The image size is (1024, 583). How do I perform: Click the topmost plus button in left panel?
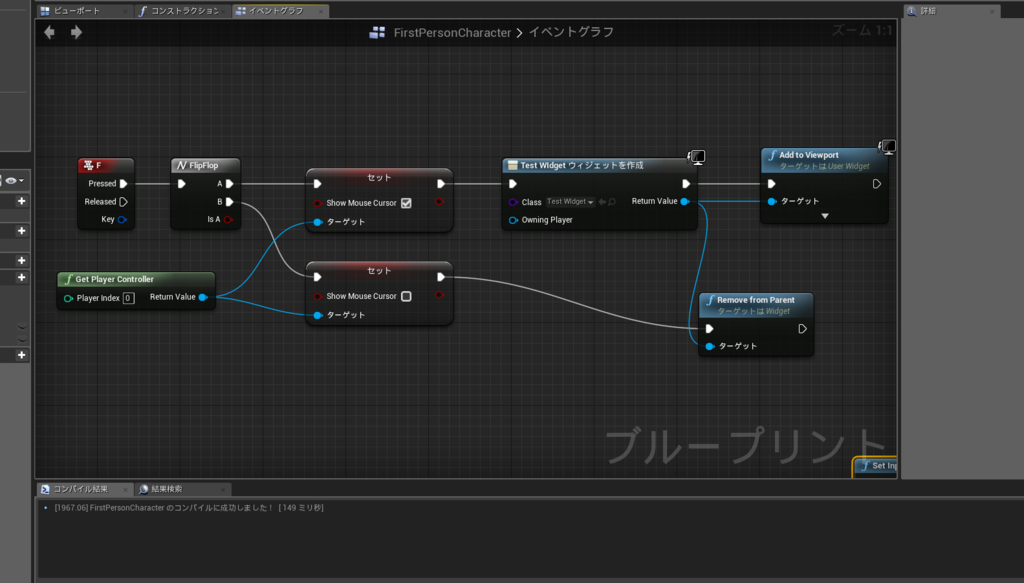pos(22,201)
